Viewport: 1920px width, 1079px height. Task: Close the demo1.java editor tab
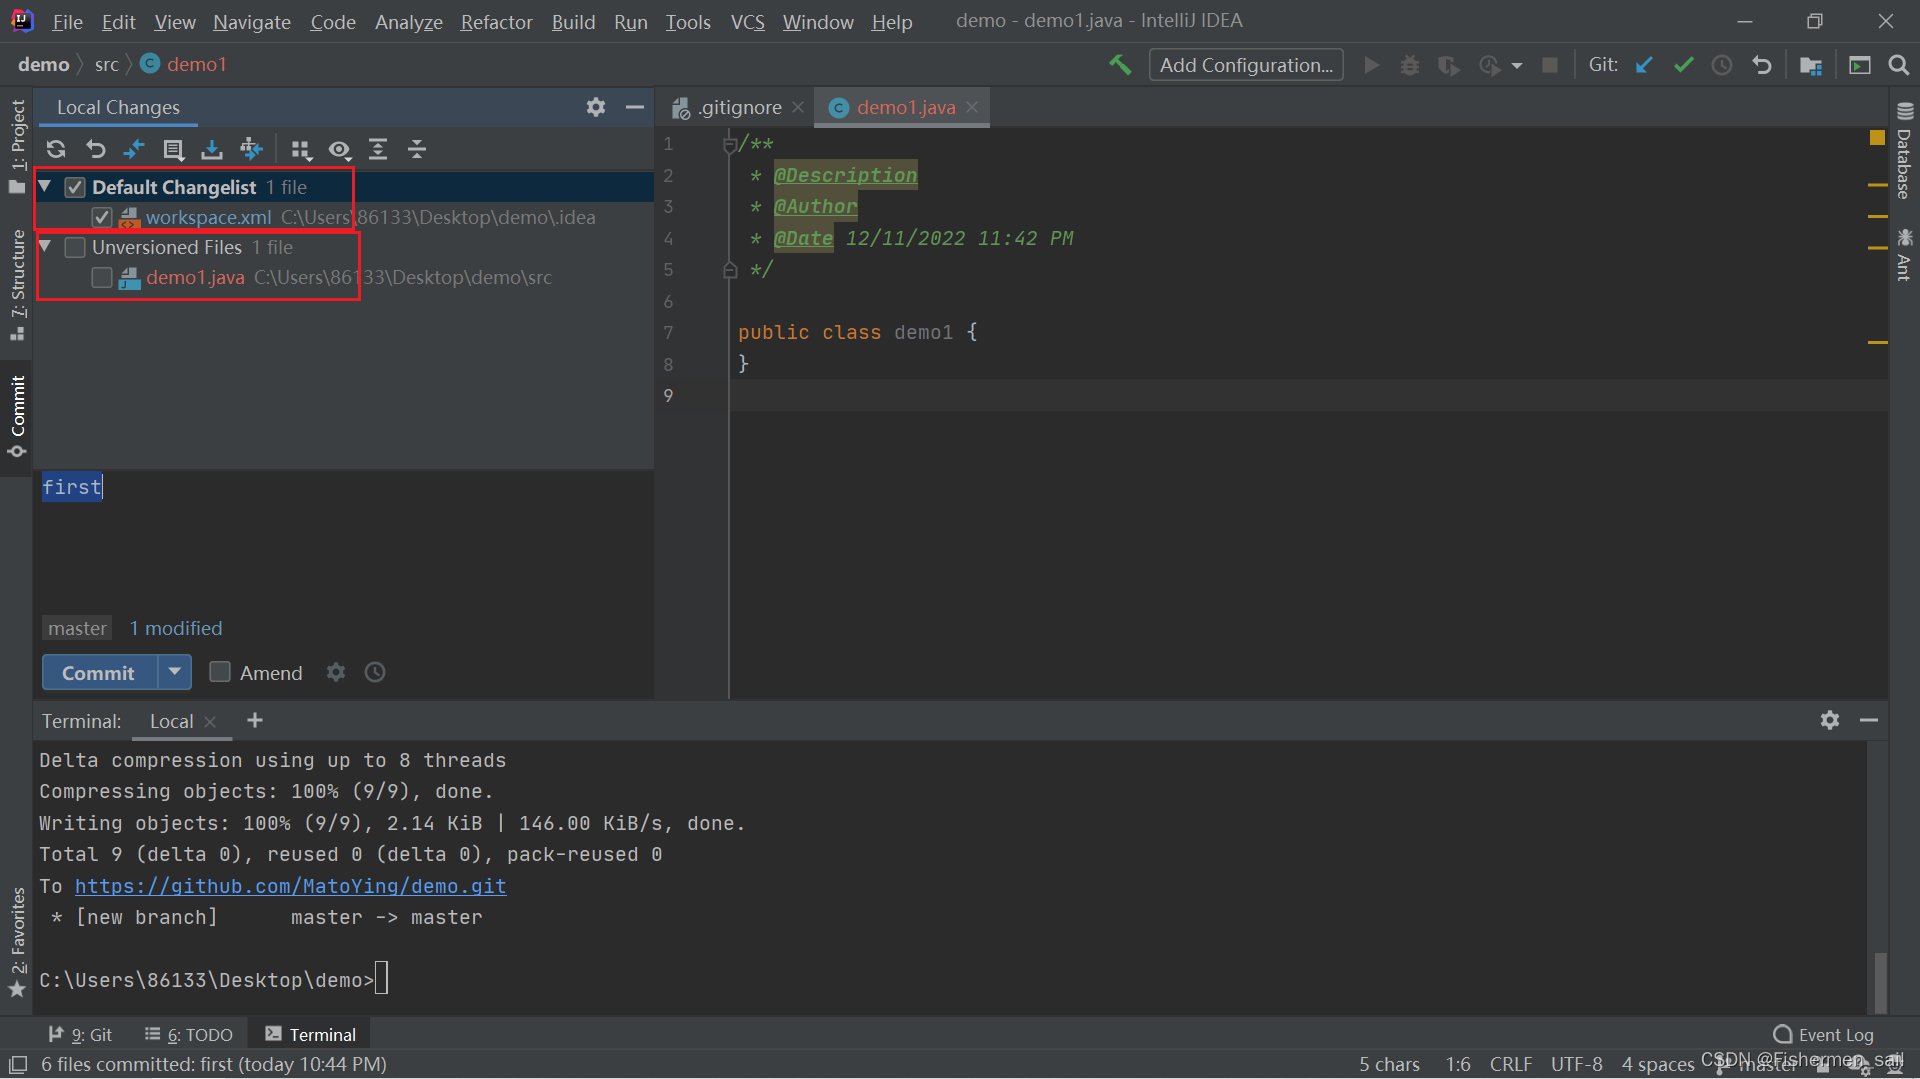click(x=972, y=107)
